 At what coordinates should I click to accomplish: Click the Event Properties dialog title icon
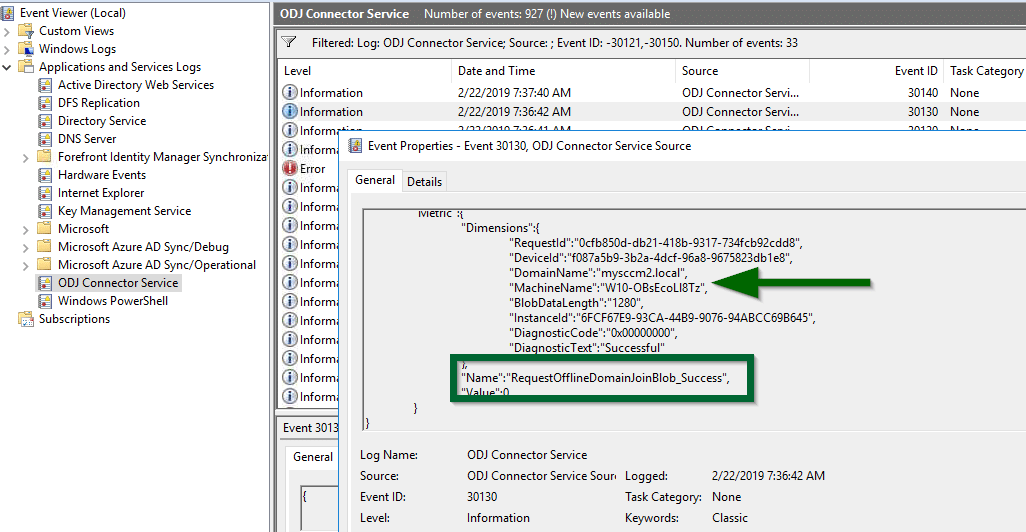pos(355,146)
